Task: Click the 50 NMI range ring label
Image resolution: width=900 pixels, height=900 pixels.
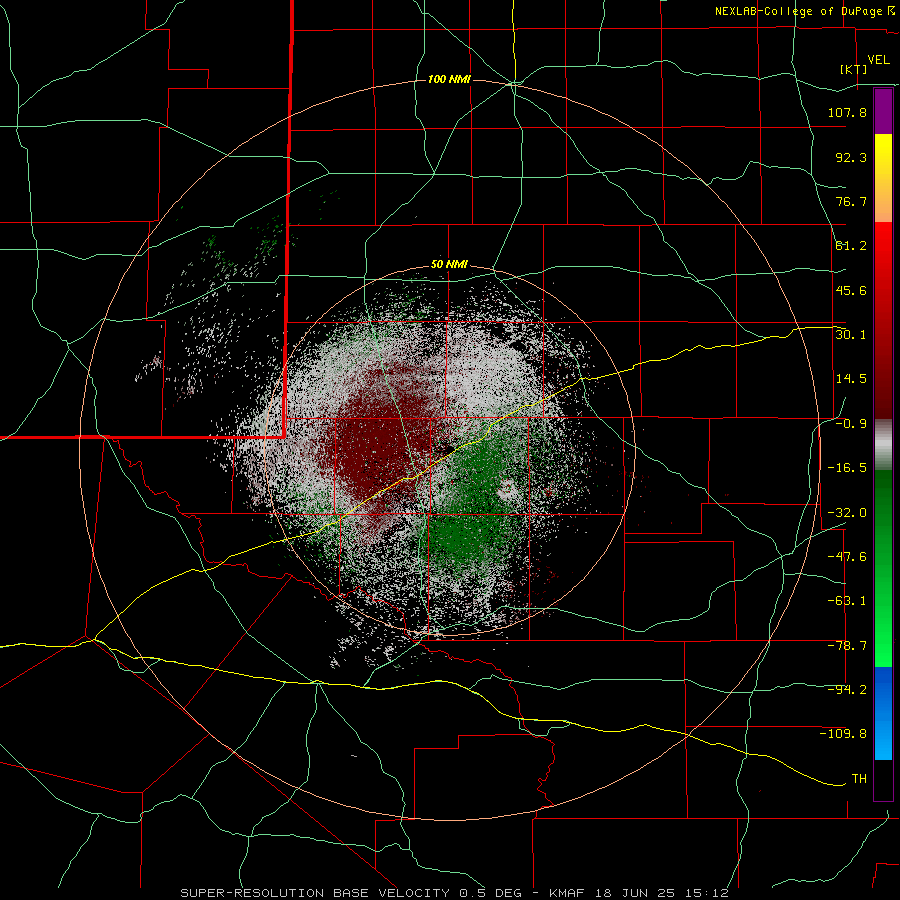Action: point(449,265)
